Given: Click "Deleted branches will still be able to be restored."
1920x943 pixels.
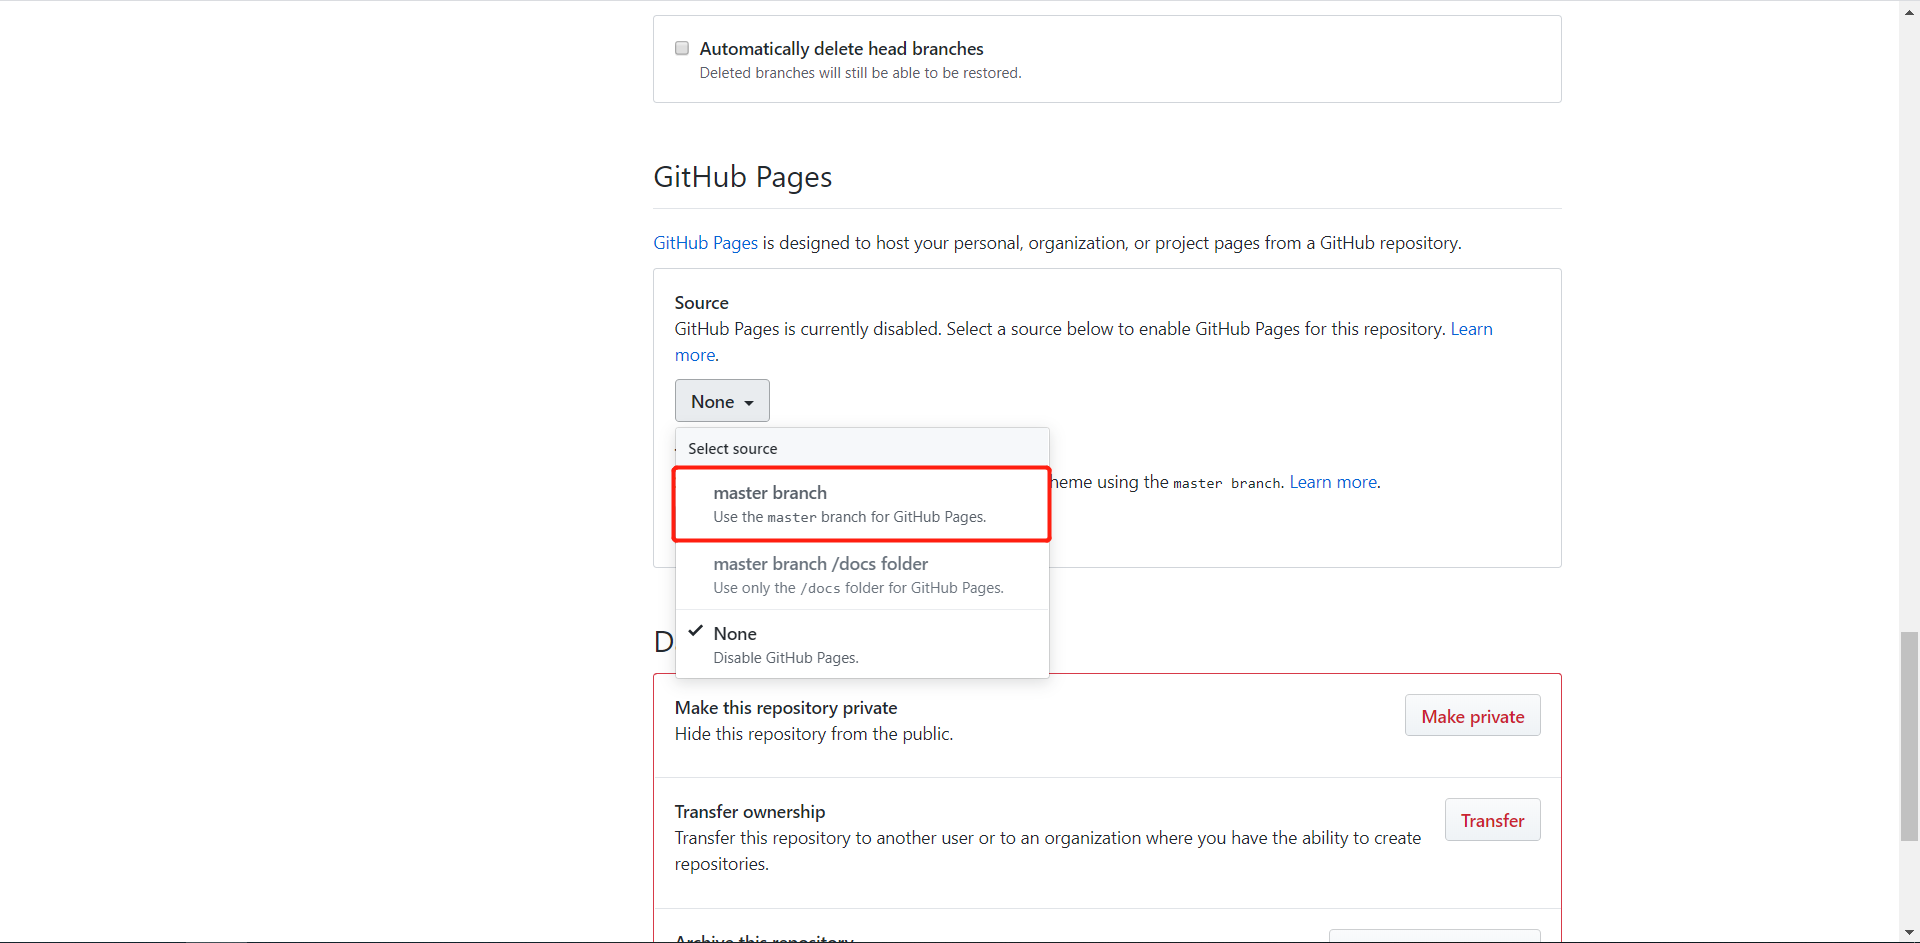Looking at the screenshot, I should click(860, 73).
